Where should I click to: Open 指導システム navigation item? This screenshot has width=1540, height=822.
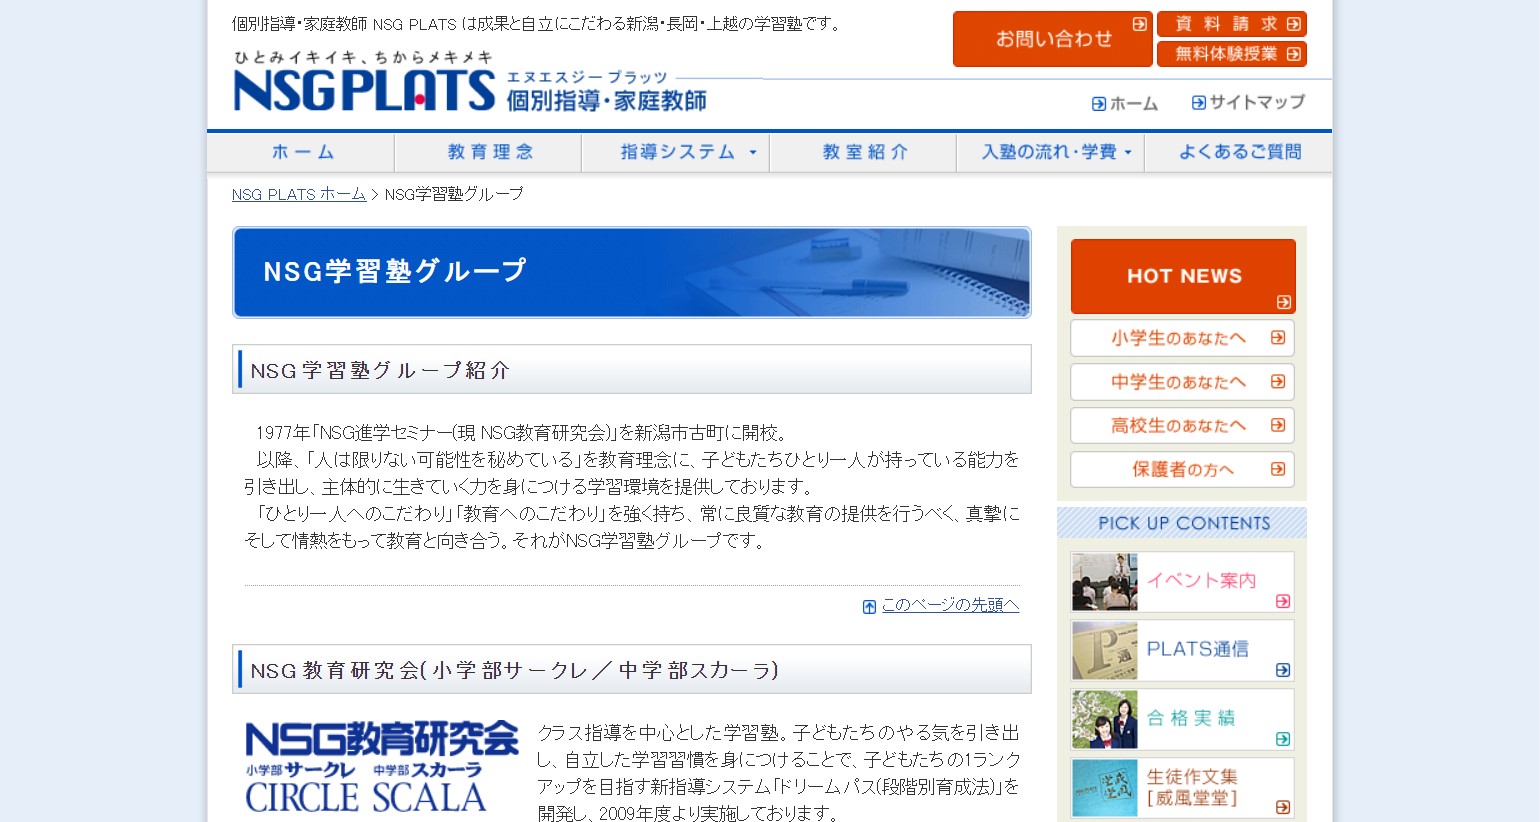tap(676, 152)
